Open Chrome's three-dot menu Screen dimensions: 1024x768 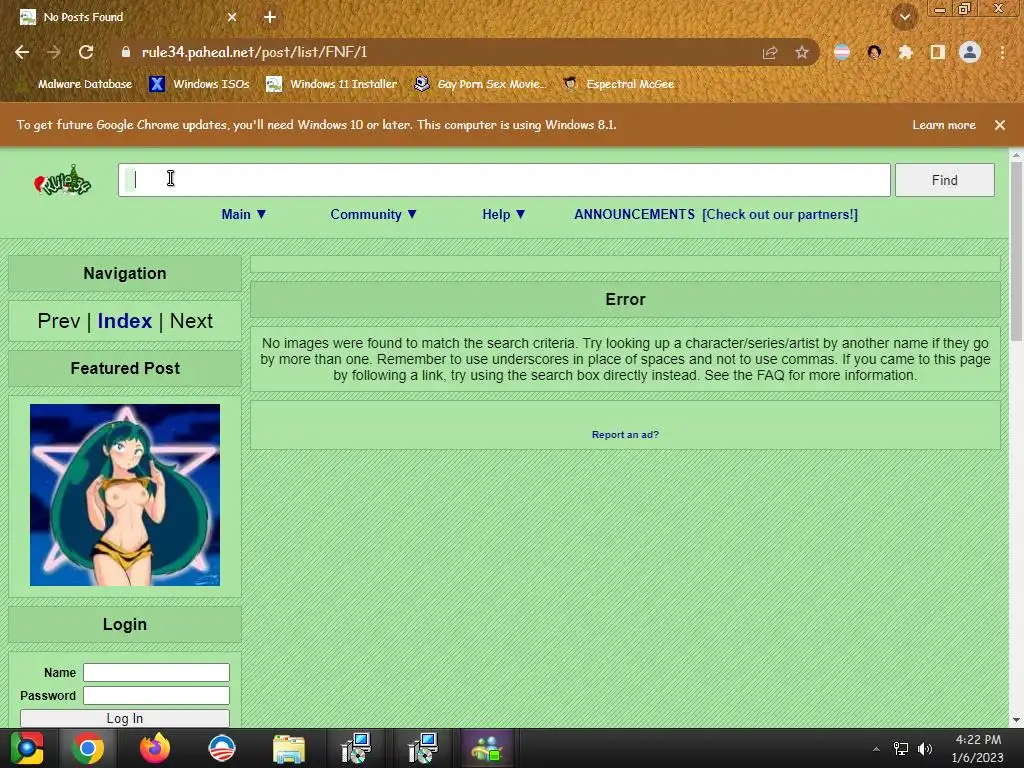(x=1002, y=52)
